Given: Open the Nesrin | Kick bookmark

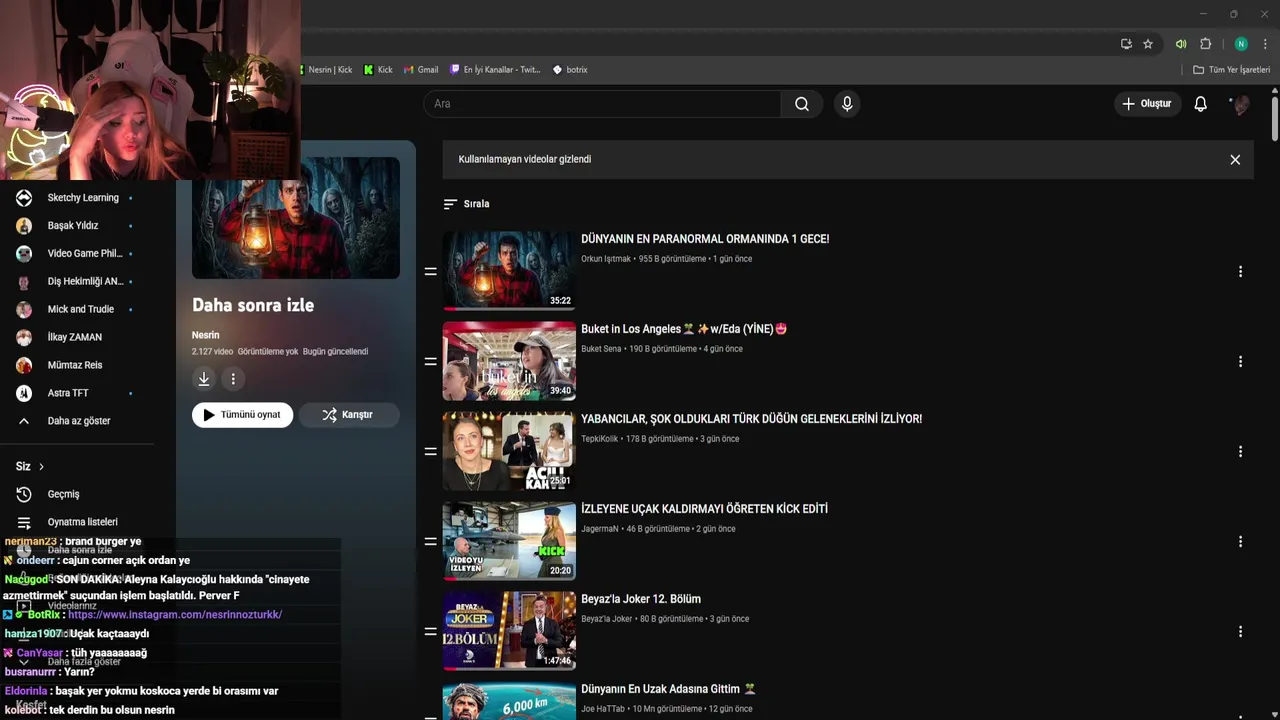Looking at the screenshot, I should [326, 70].
